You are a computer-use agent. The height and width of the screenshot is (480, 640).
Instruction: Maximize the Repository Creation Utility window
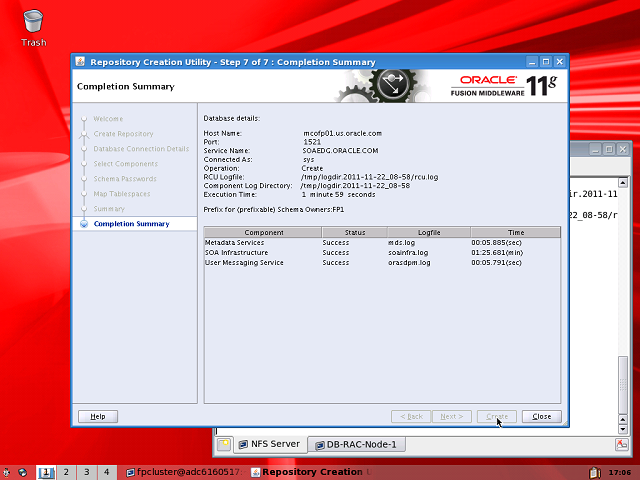(546, 62)
